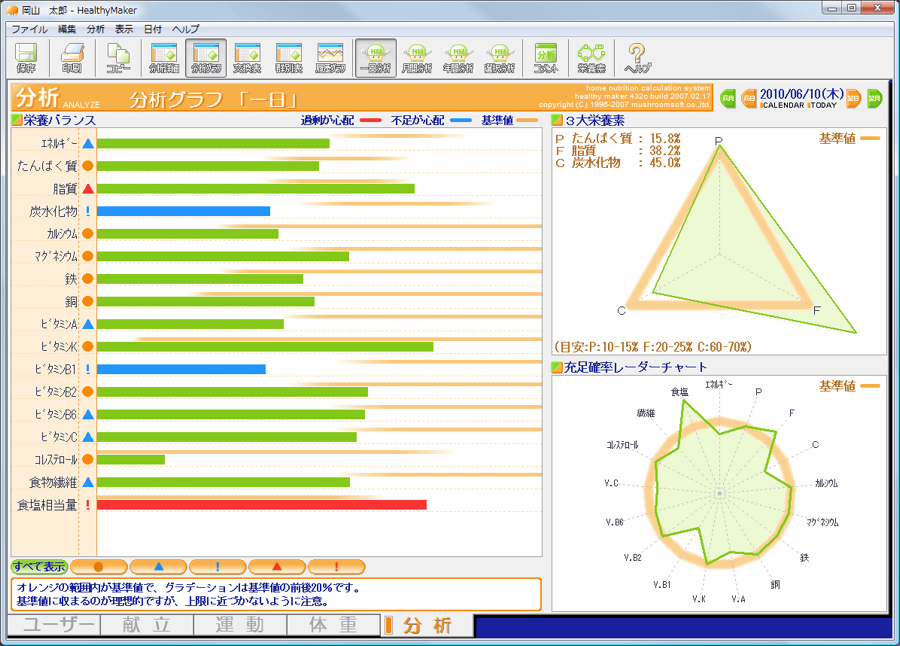Open the 日付 menu
Image resolution: width=900 pixels, height=646 pixels.
[x=153, y=29]
